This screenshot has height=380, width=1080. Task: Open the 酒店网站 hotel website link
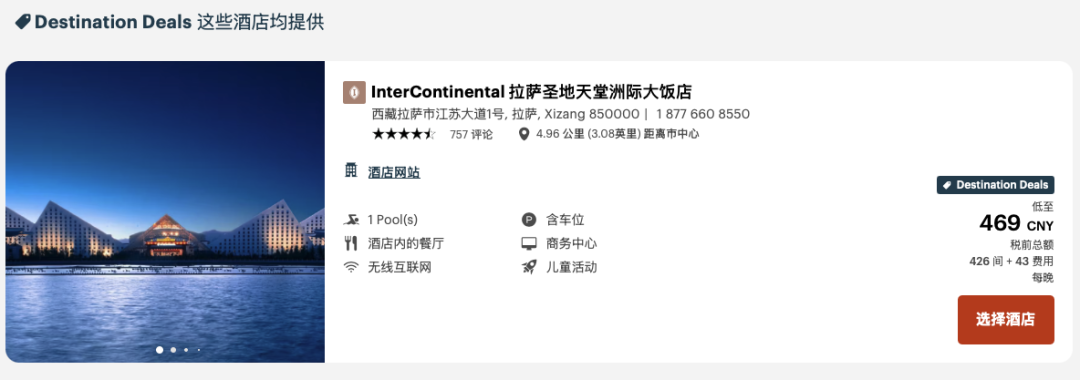(x=394, y=173)
